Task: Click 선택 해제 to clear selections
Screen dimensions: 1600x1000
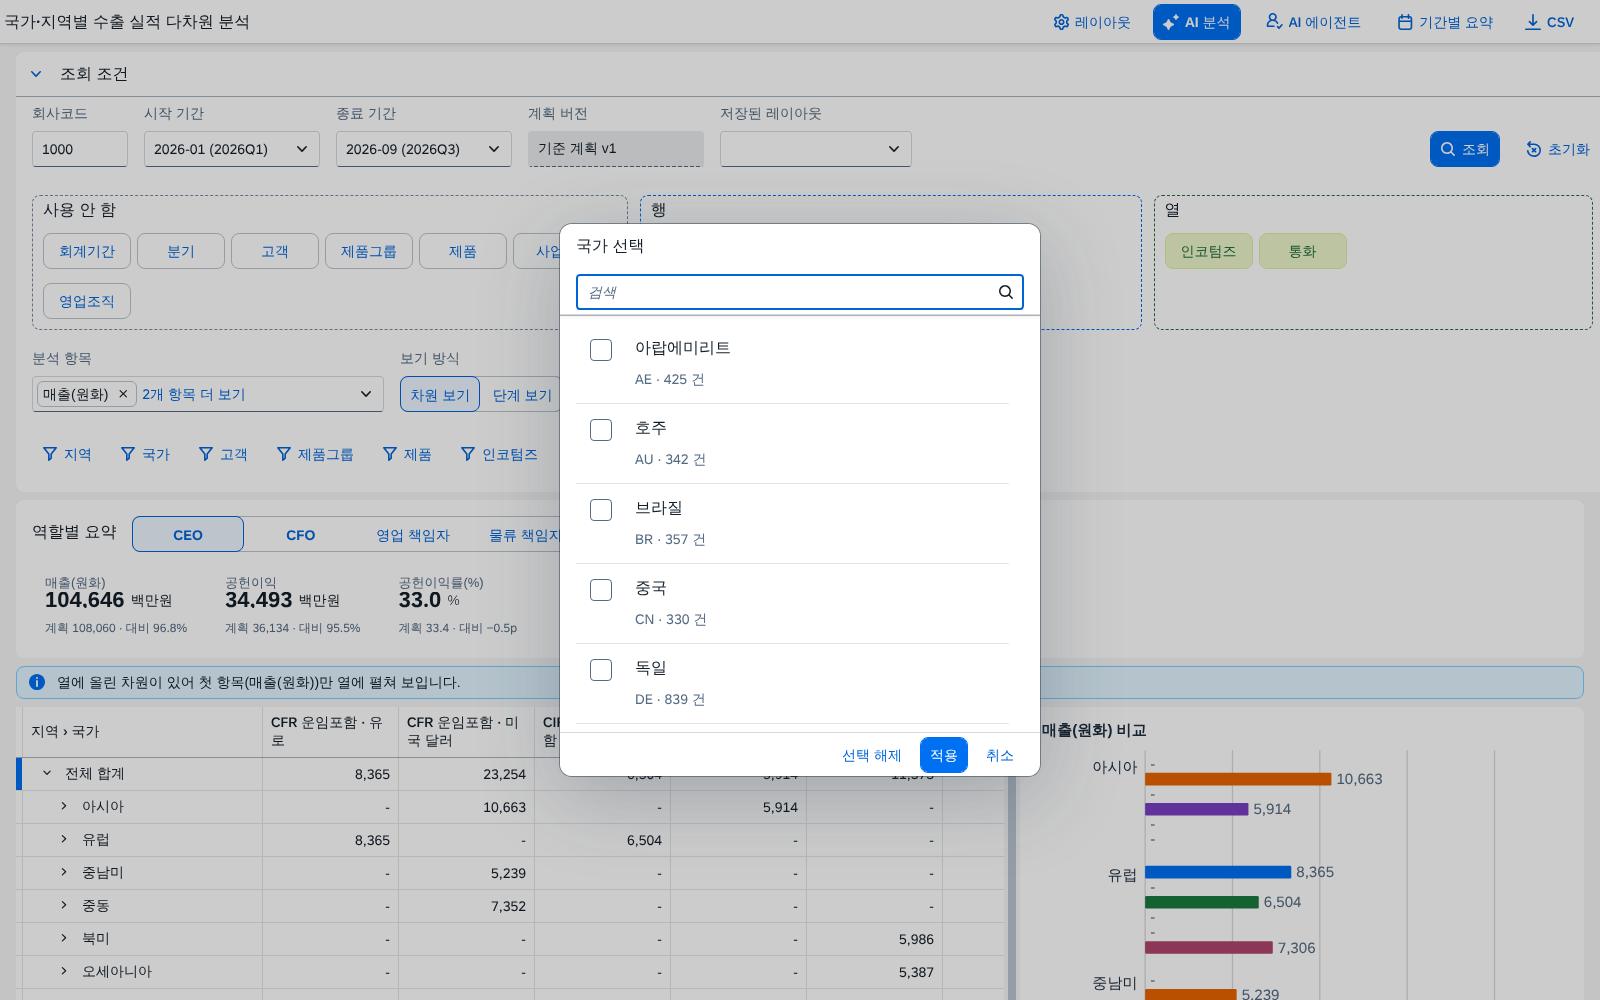Action: [x=872, y=755]
